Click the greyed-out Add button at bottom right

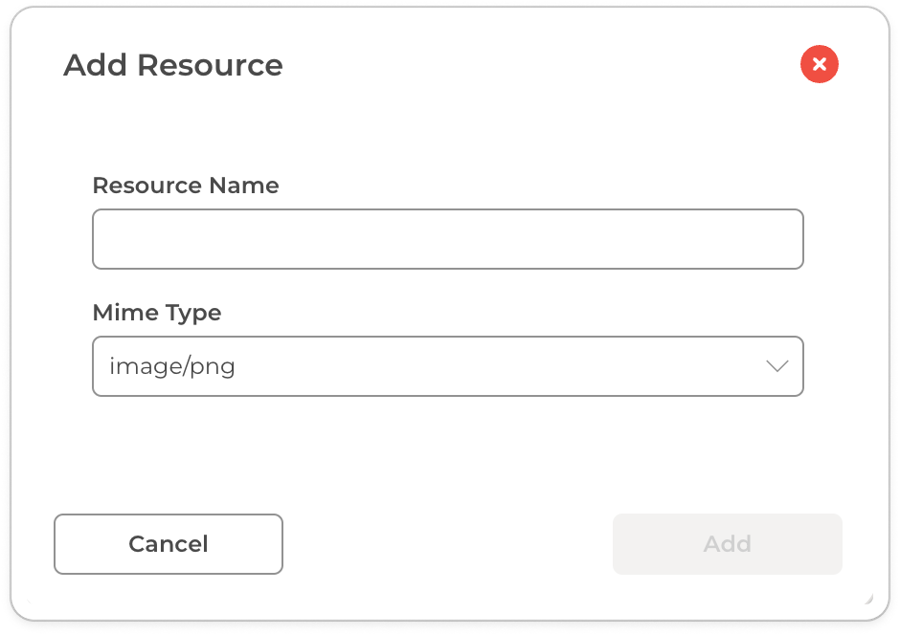(727, 544)
